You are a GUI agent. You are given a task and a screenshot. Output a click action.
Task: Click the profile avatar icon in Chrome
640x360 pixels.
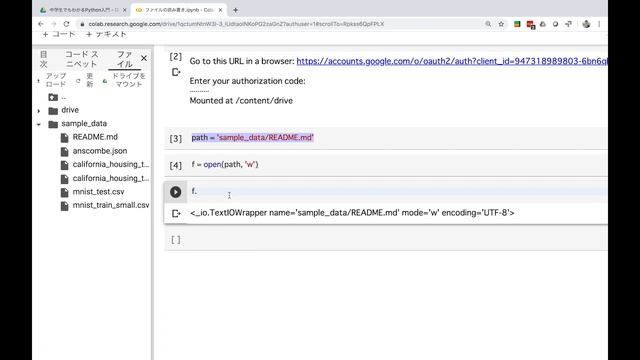point(586,24)
